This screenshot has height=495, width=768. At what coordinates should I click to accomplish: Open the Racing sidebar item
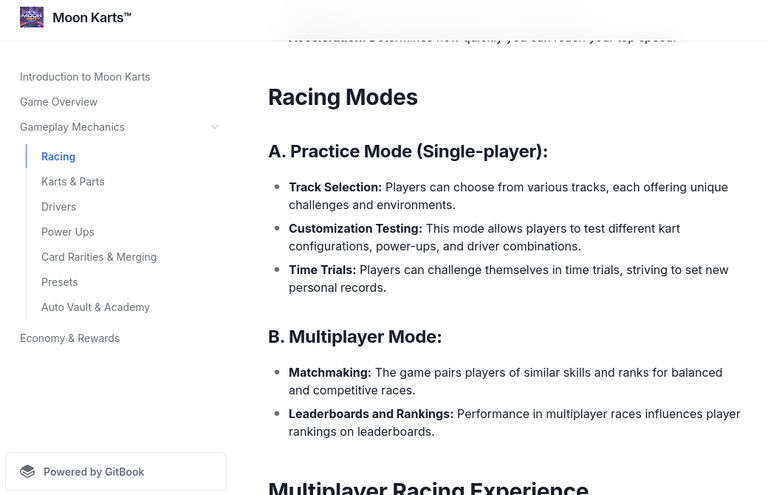click(58, 157)
